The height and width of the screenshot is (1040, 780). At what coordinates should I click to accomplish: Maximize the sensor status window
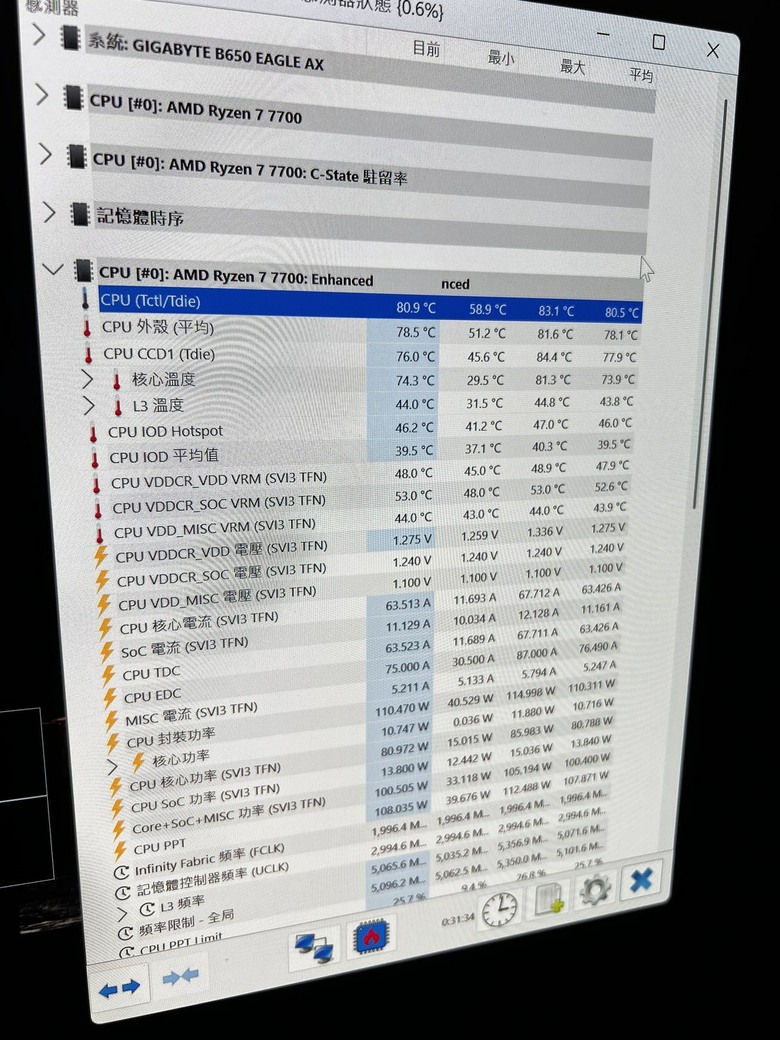point(659,42)
